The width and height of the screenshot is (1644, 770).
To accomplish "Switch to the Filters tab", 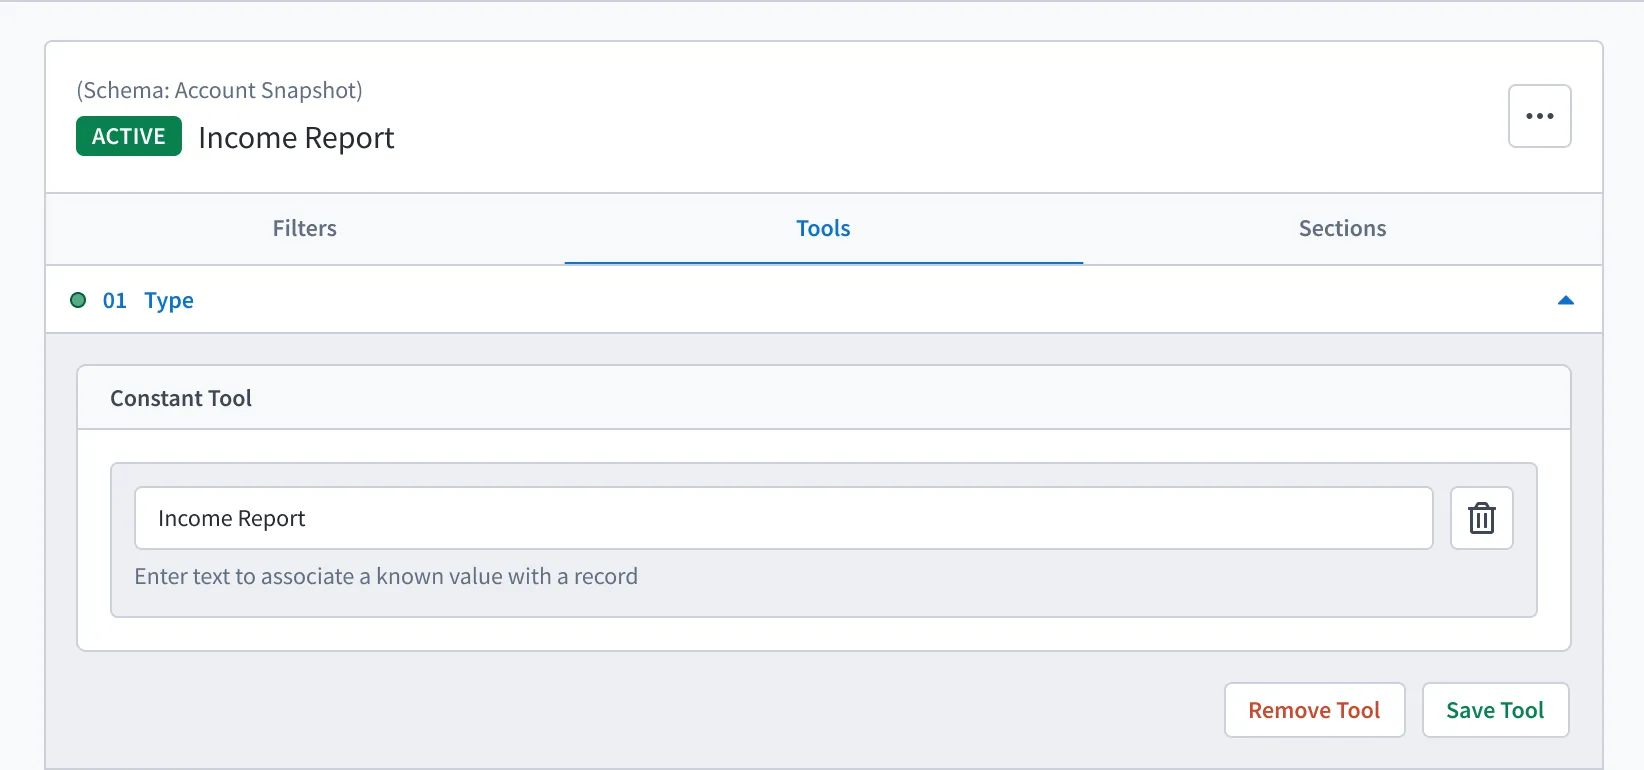I will point(305,229).
